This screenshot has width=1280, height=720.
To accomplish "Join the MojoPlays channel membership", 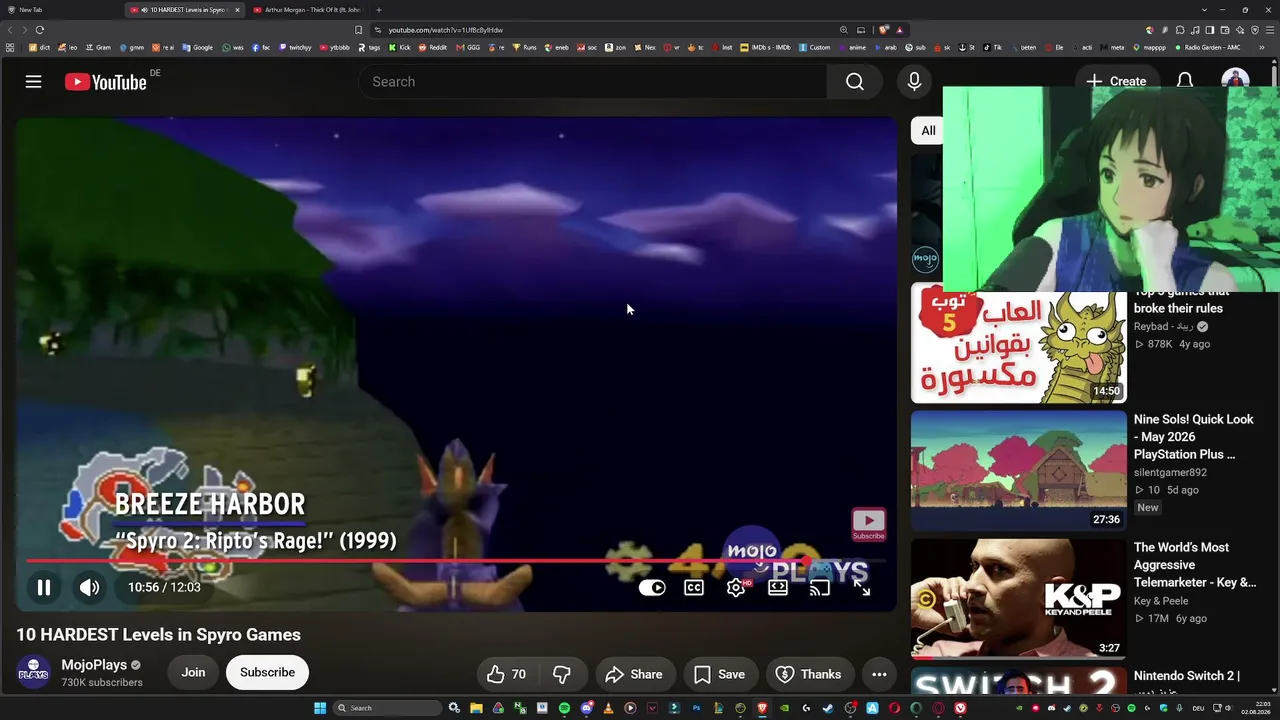I will pos(193,672).
